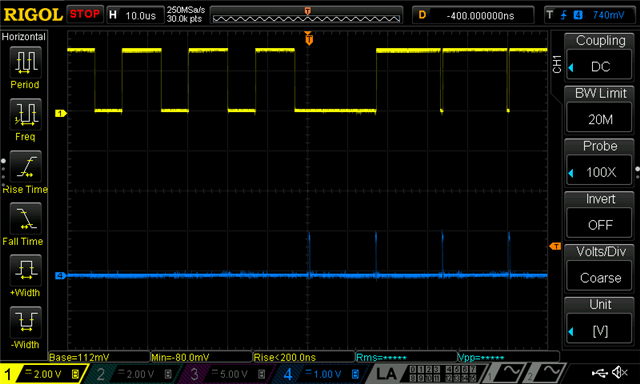The height and width of the screenshot is (384, 640).
Task: Click the waveform memory overview bar
Action: click(307, 16)
